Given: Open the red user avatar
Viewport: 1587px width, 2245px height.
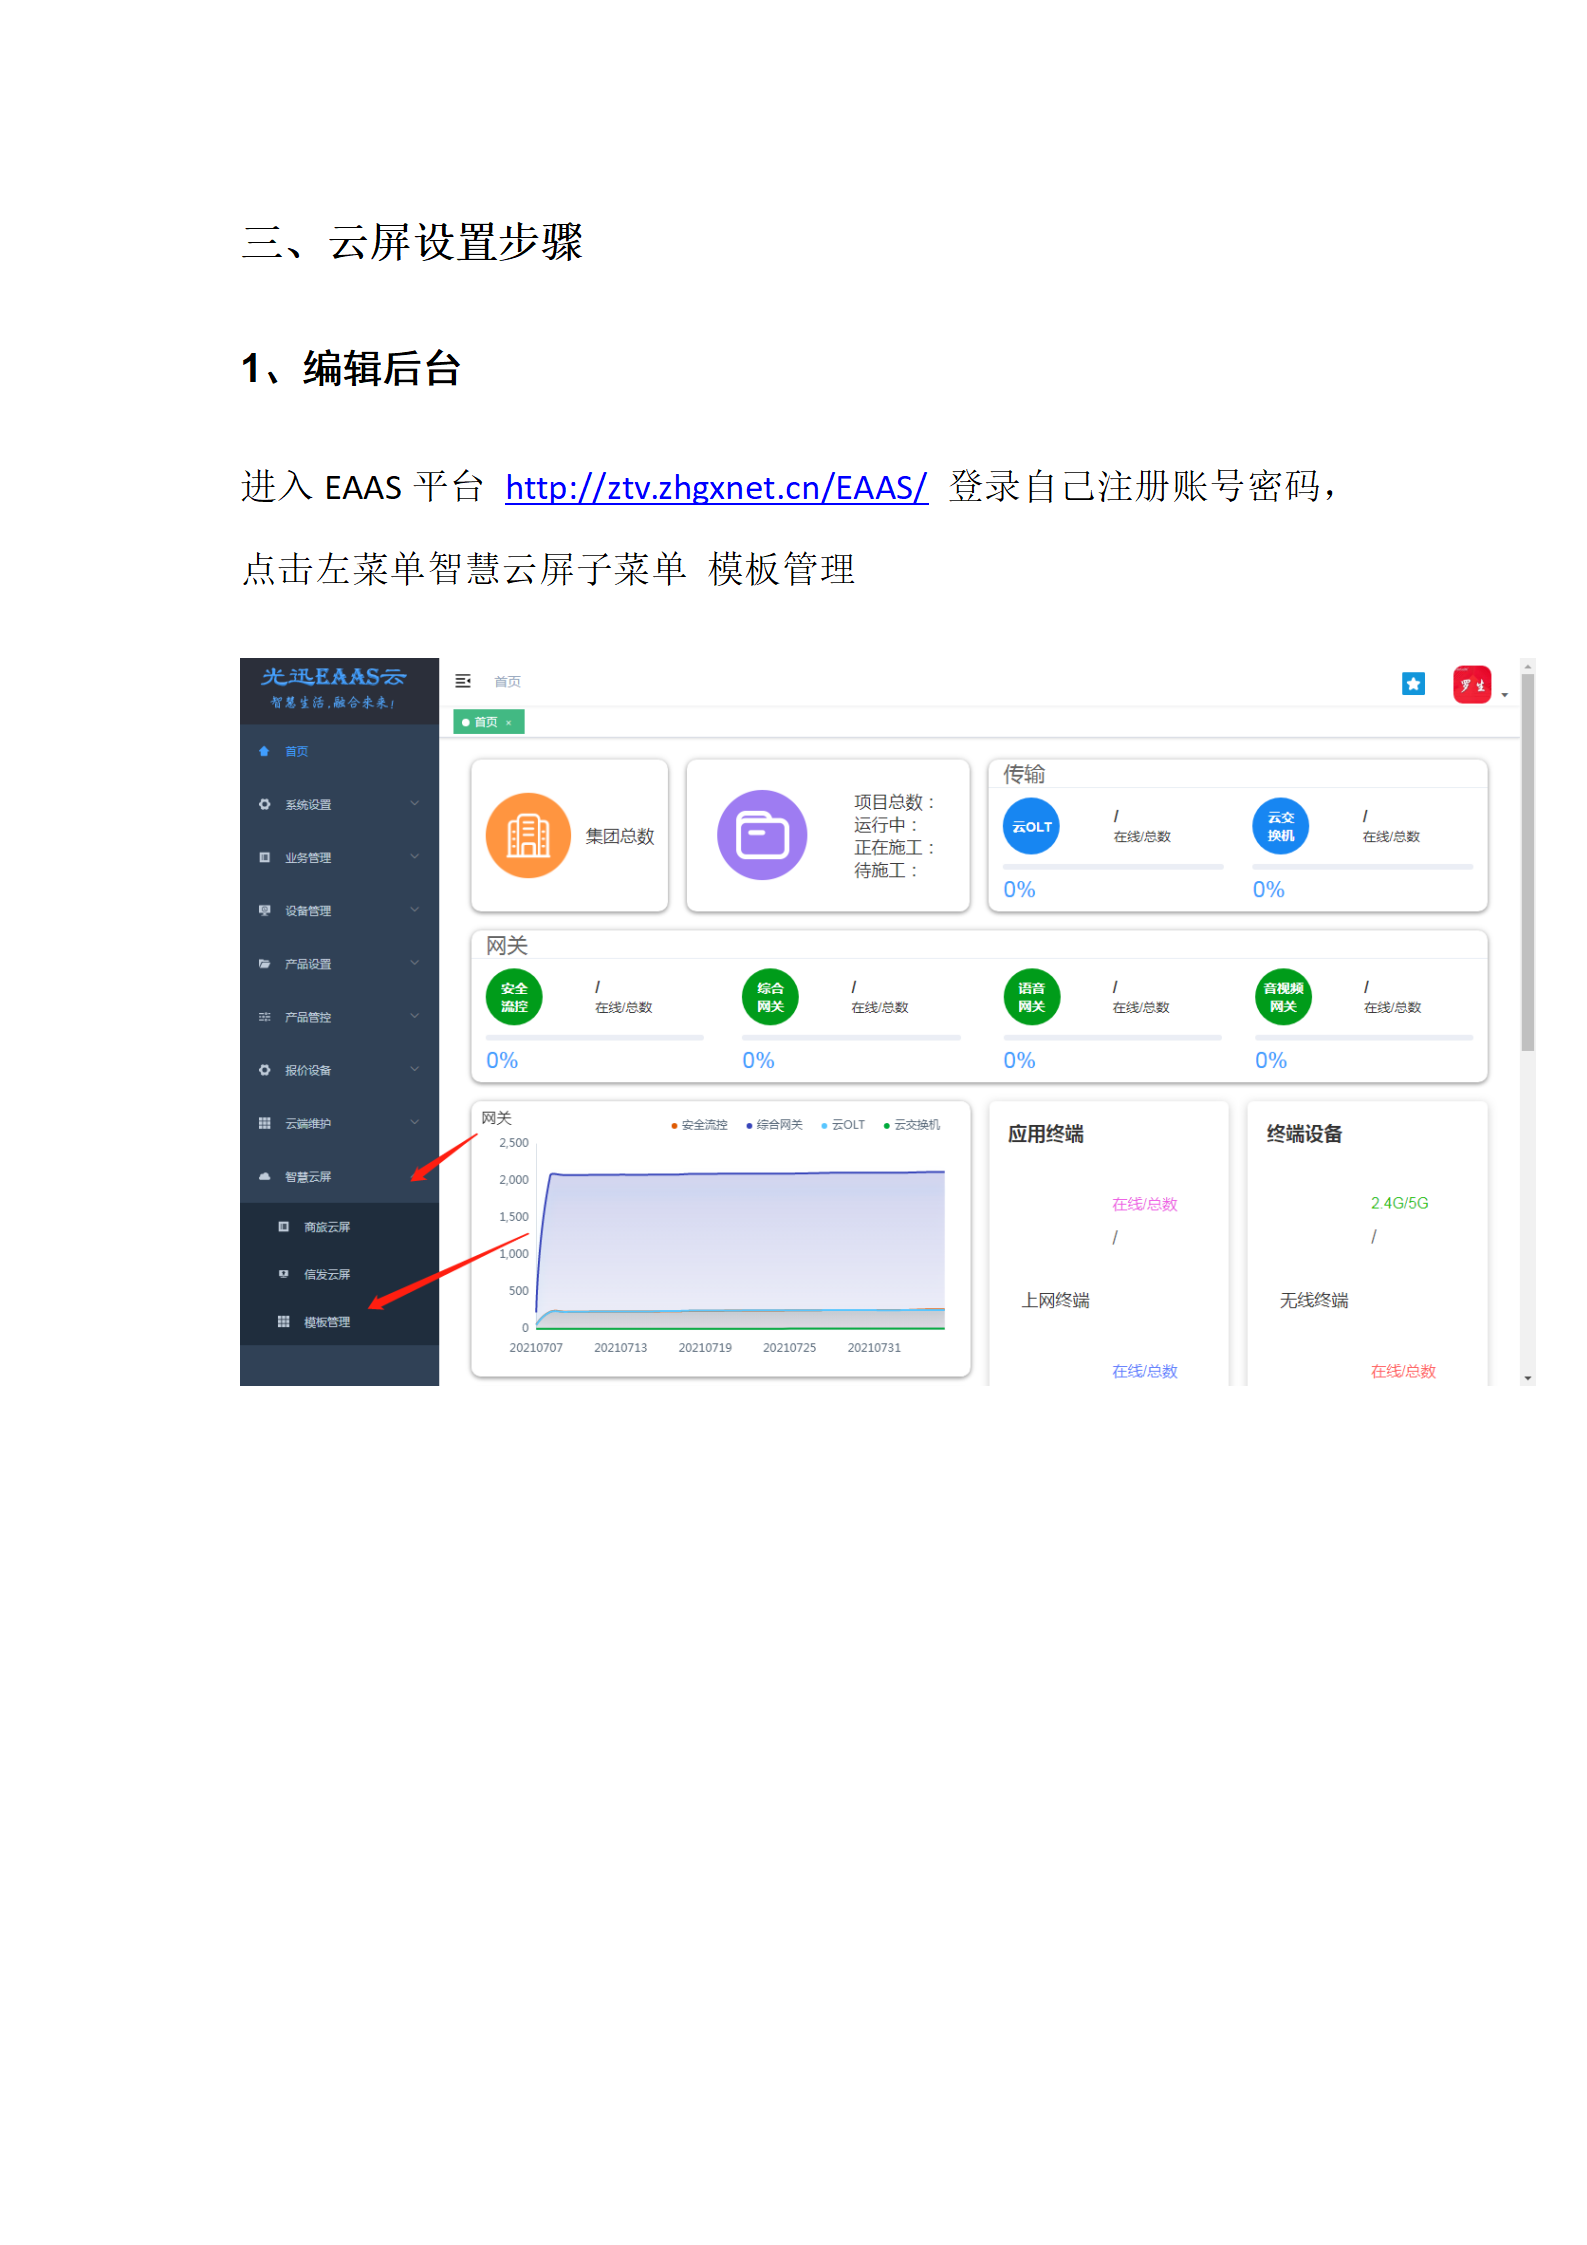Looking at the screenshot, I should (x=1471, y=685).
